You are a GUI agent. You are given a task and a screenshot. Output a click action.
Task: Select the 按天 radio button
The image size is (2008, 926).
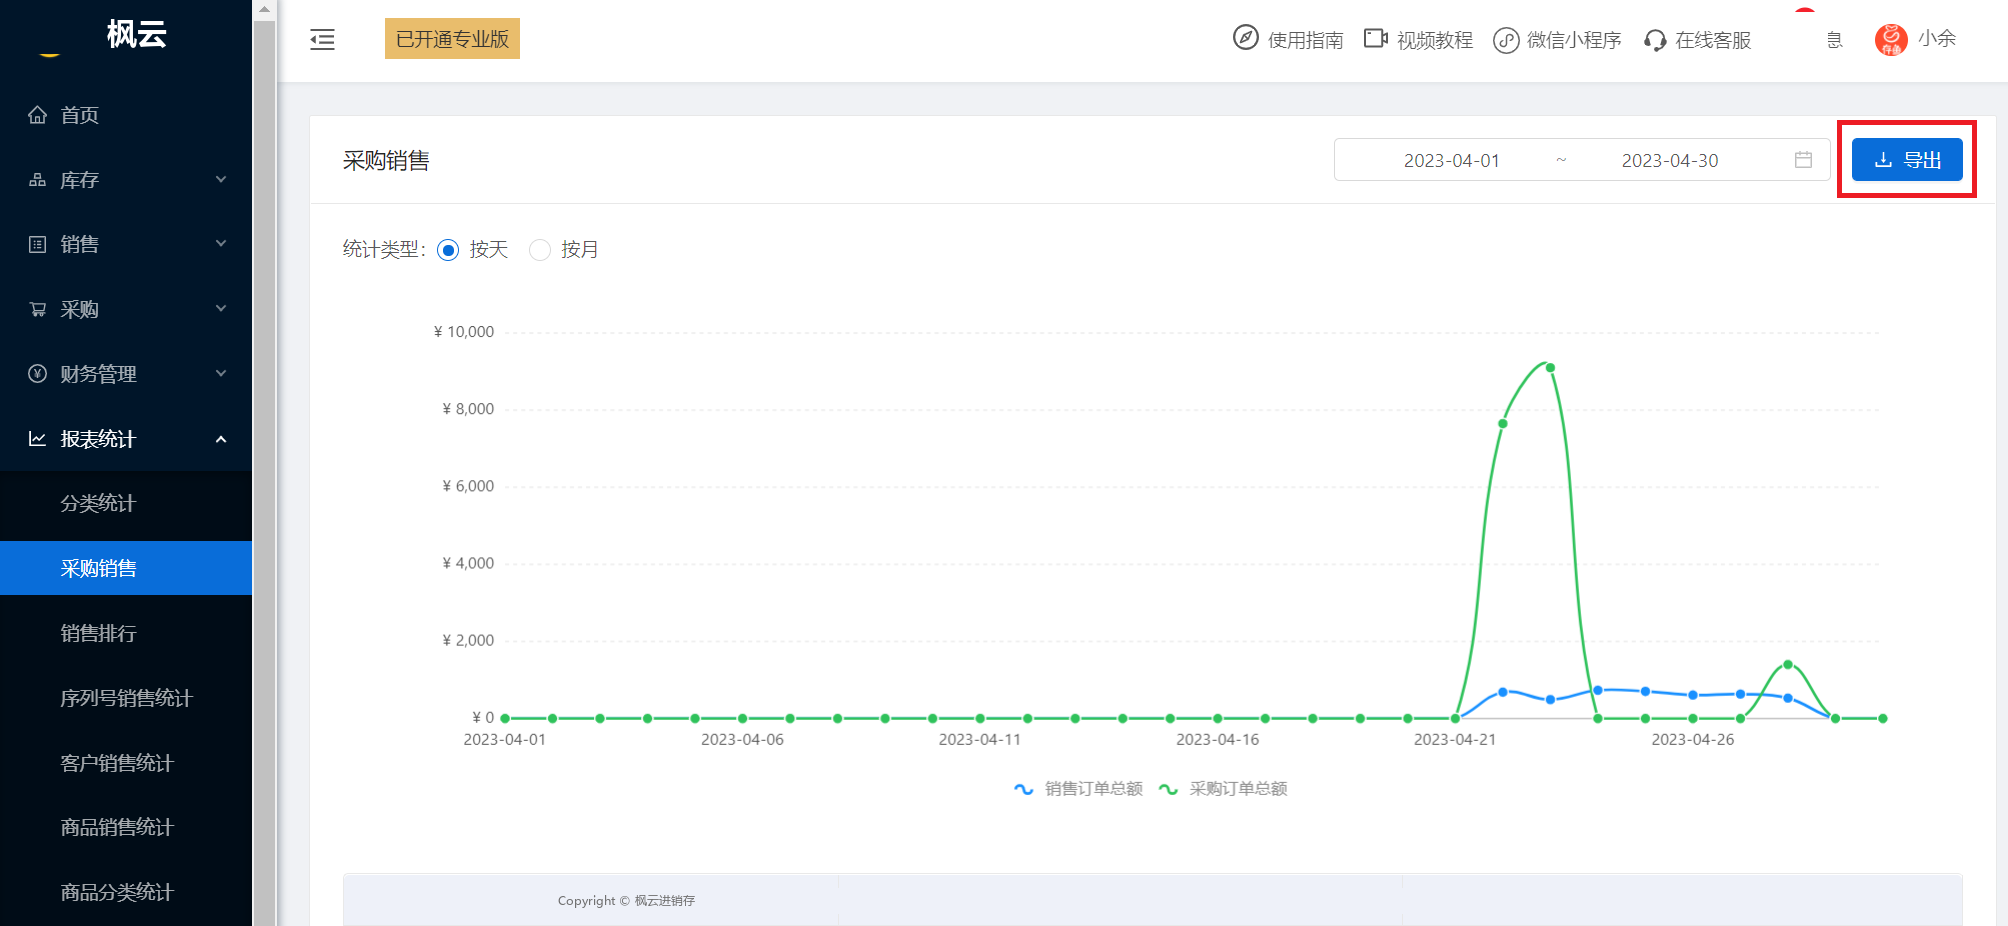tap(448, 250)
